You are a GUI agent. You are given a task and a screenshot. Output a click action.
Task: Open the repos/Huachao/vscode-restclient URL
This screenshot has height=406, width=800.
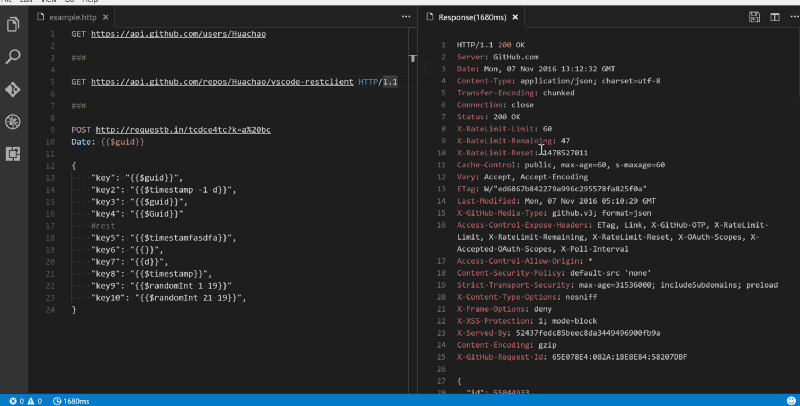click(222, 82)
